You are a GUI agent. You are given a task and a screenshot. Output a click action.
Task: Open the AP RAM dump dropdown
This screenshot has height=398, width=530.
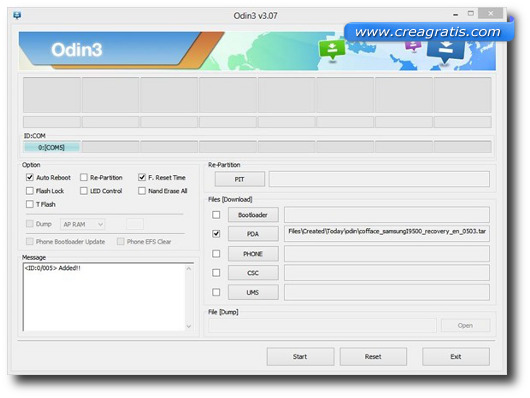pyautogui.click(x=82, y=224)
